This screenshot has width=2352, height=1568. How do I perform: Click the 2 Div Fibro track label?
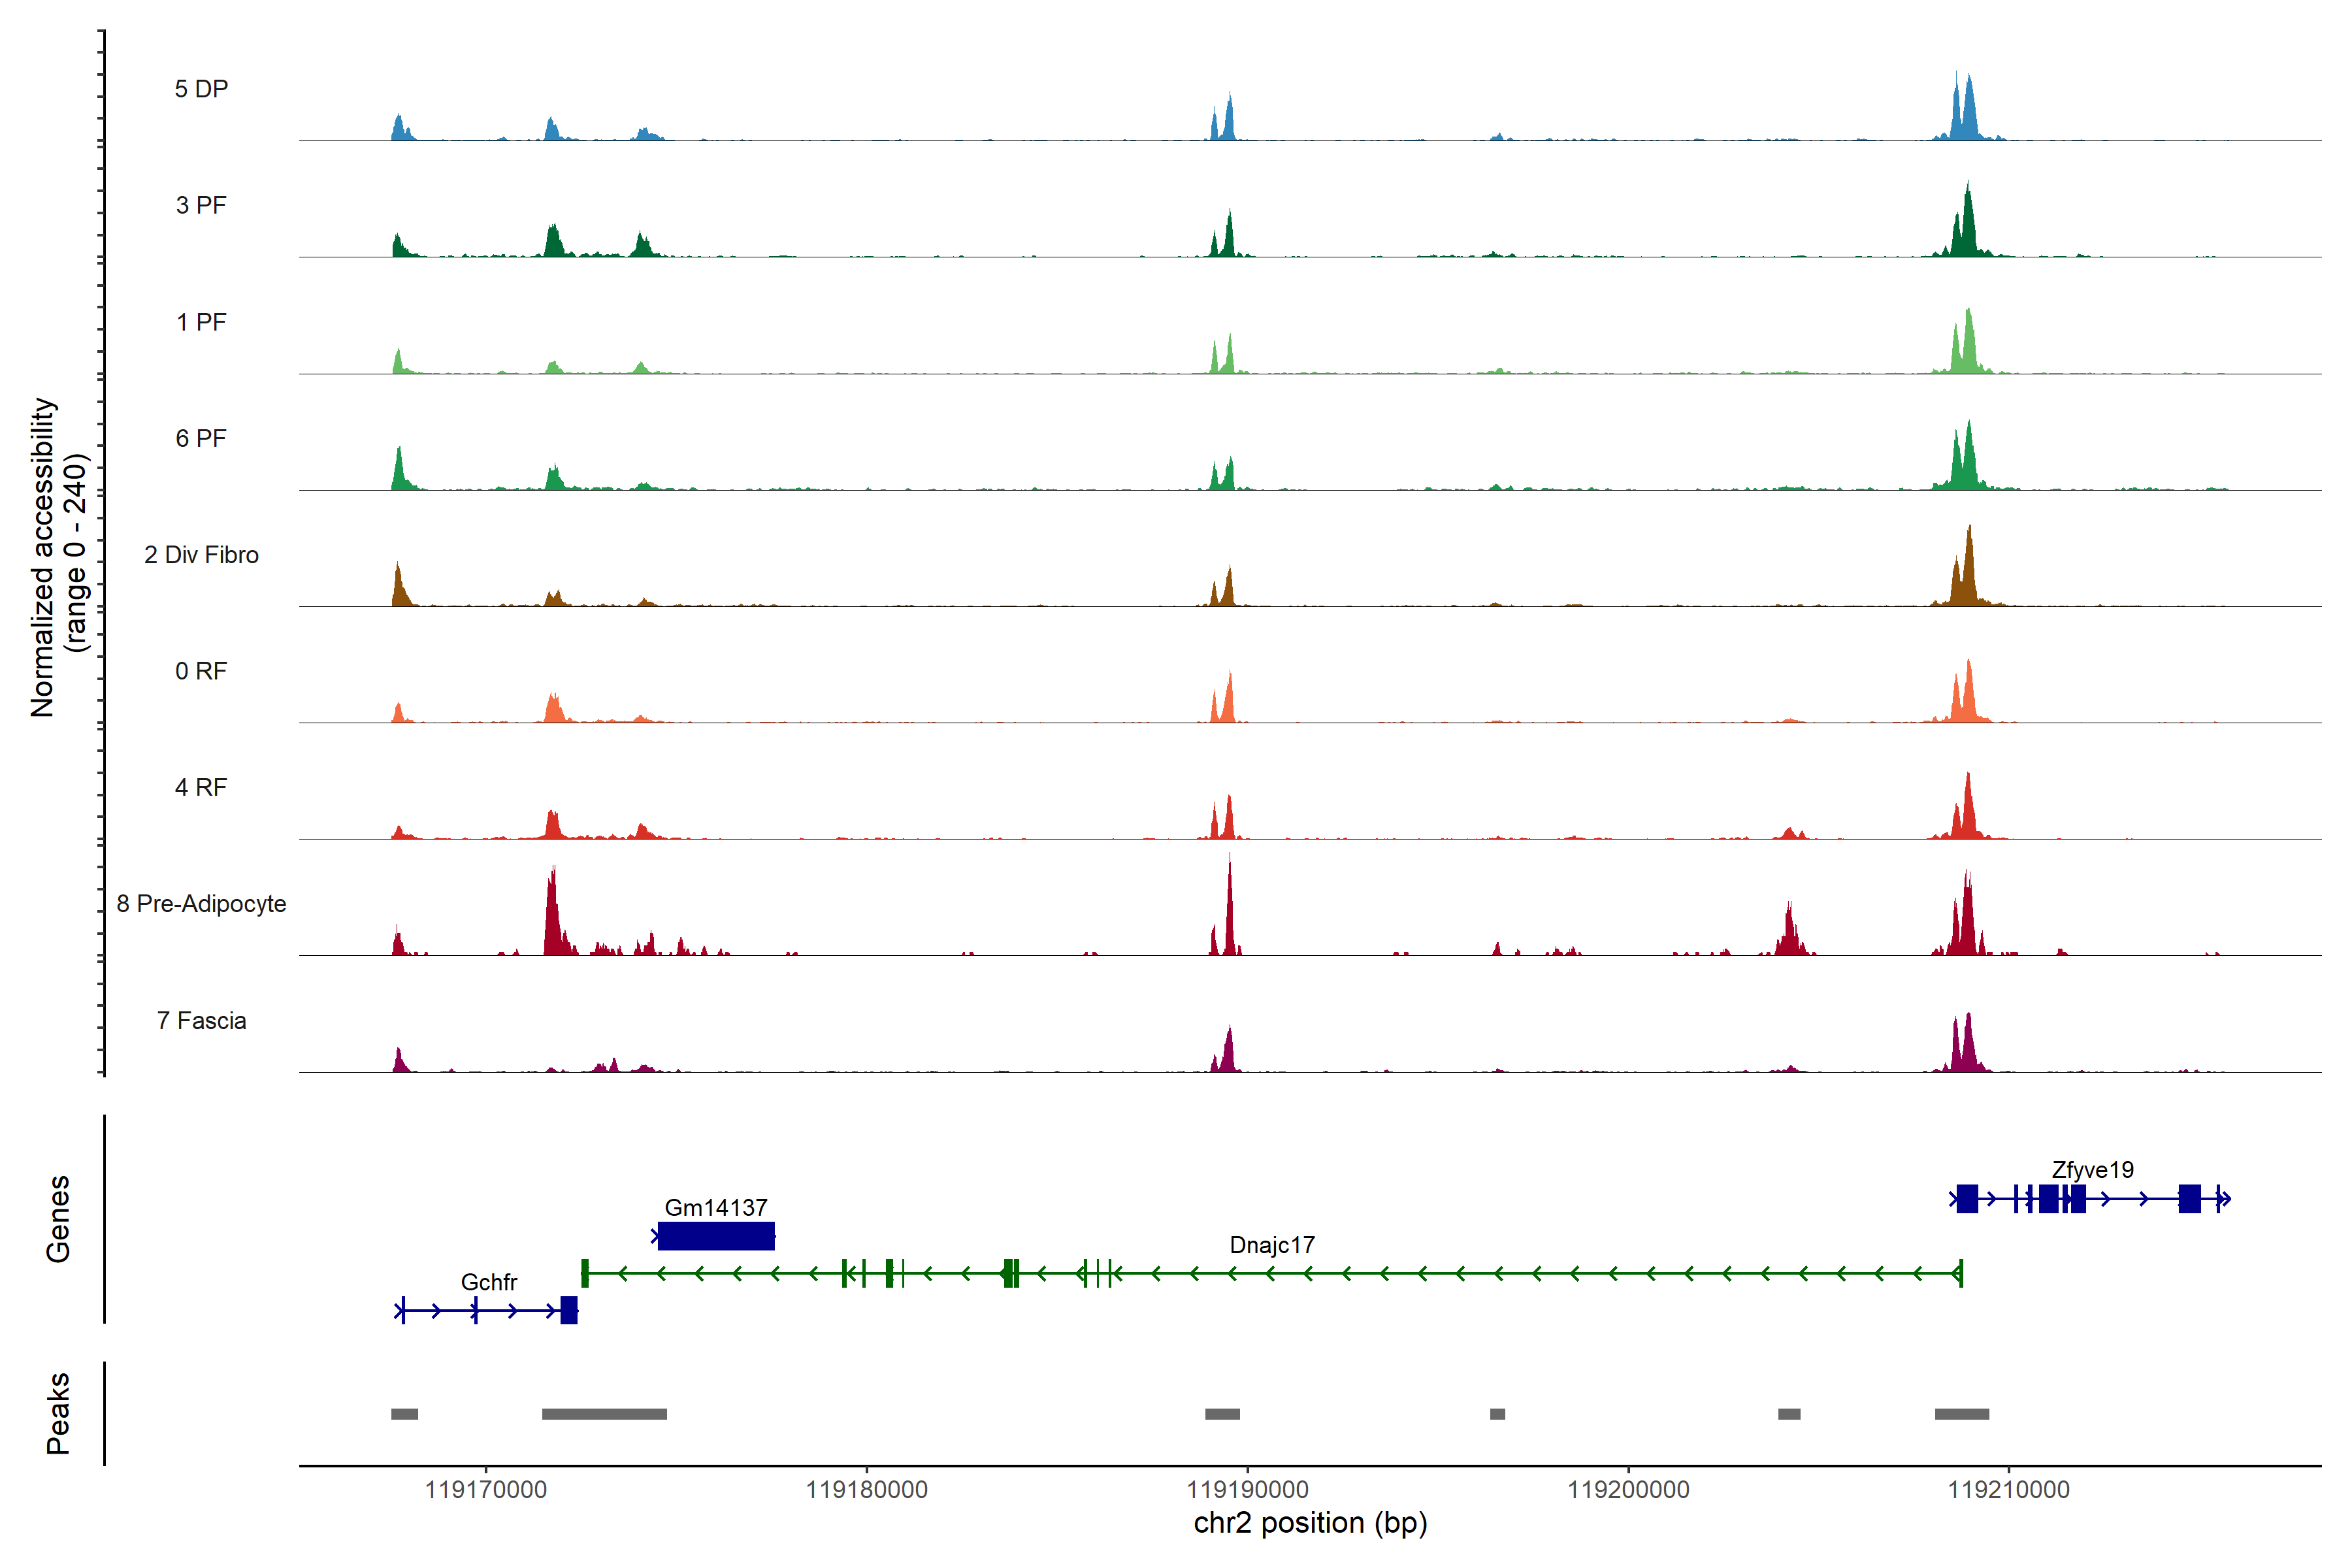pyautogui.click(x=201, y=555)
